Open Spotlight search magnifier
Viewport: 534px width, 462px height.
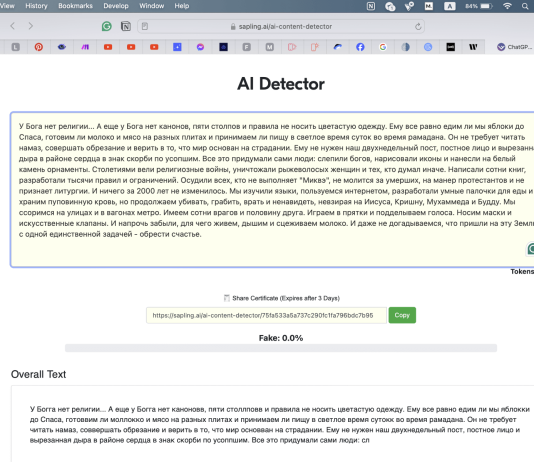(525, 6)
